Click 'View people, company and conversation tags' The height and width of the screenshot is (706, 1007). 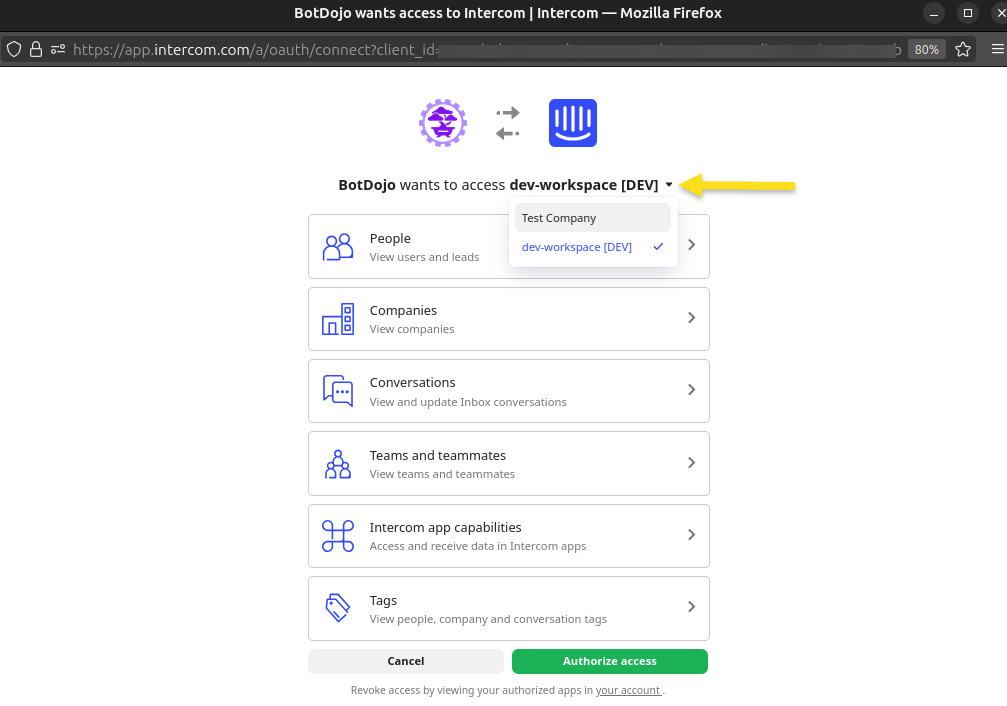[x=488, y=619]
